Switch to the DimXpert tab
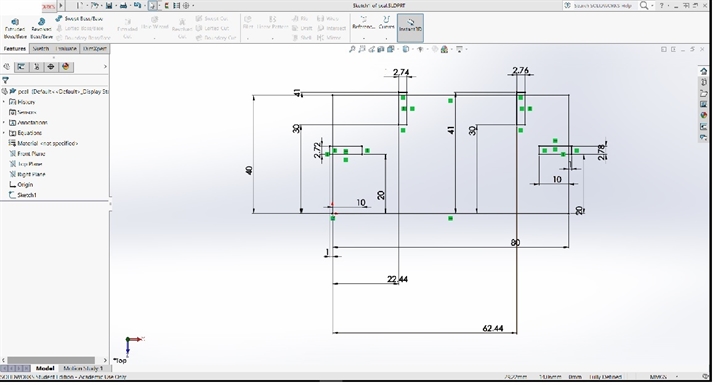The image size is (715, 385). point(94,48)
